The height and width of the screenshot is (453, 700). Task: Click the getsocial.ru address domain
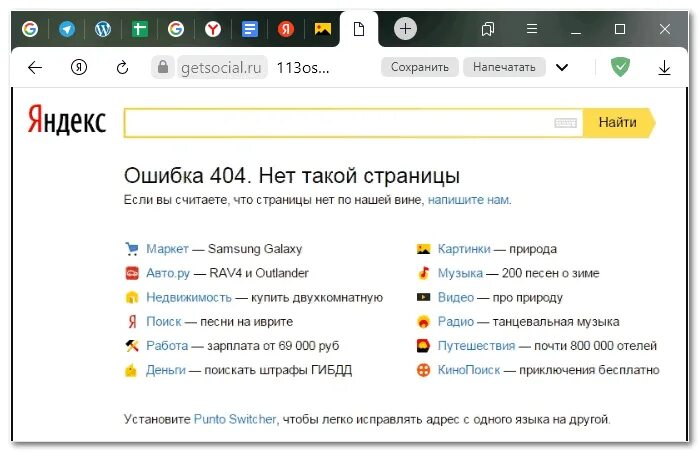221,67
